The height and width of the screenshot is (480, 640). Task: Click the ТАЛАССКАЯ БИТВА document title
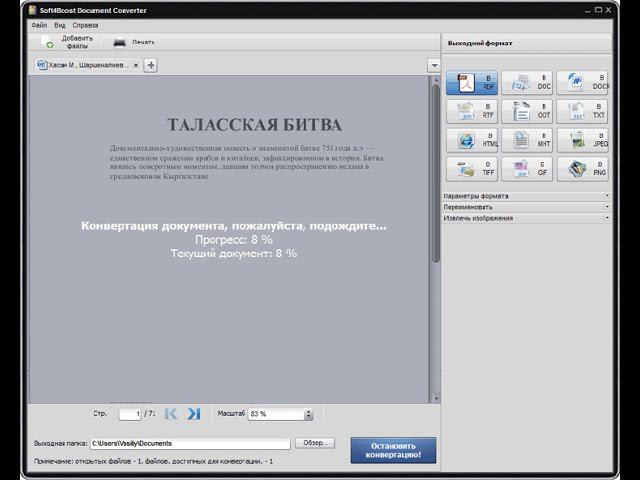click(254, 124)
